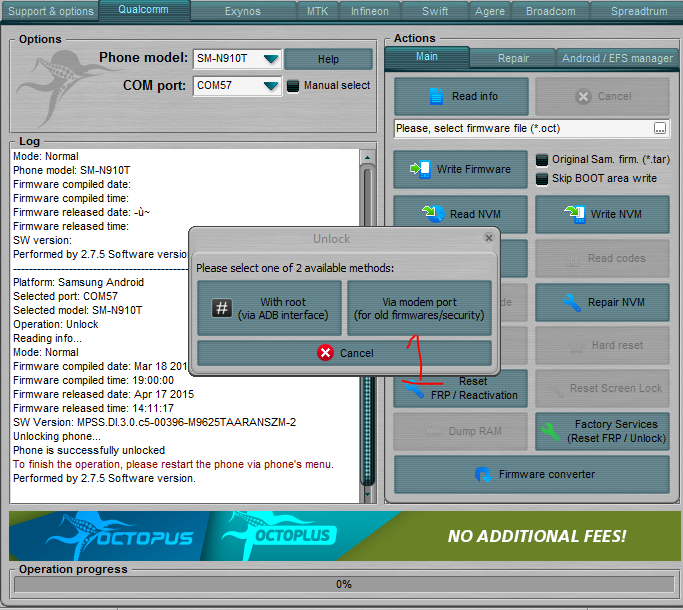Click log line 'Platform: Samsung Android'
Viewport: 683px width, 610px height.
tap(78, 282)
